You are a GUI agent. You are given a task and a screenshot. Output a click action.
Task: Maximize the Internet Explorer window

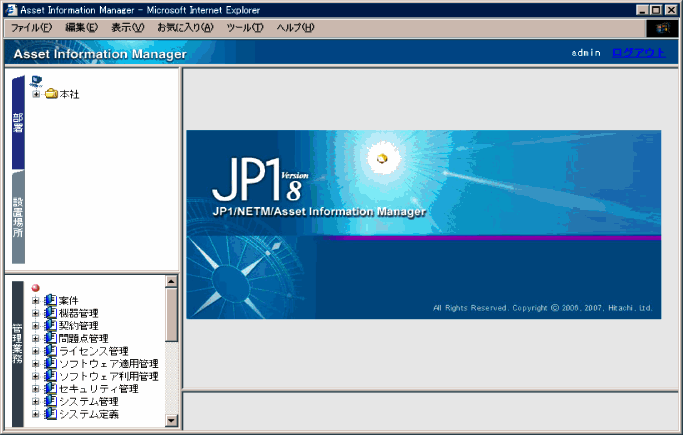click(656, 10)
